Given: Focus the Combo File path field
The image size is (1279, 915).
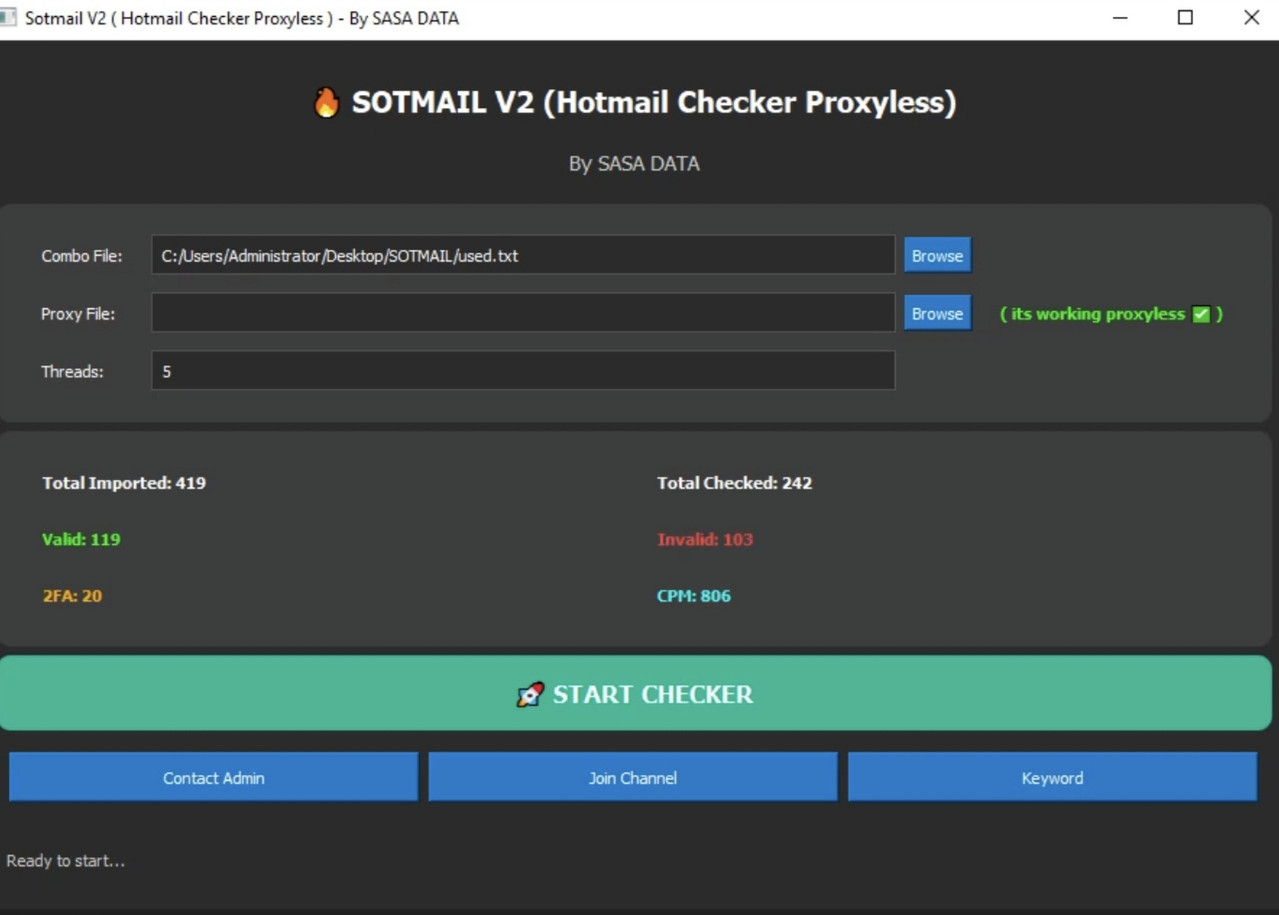Looking at the screenshot, I should pyautogui.click(x=523, y=255).
